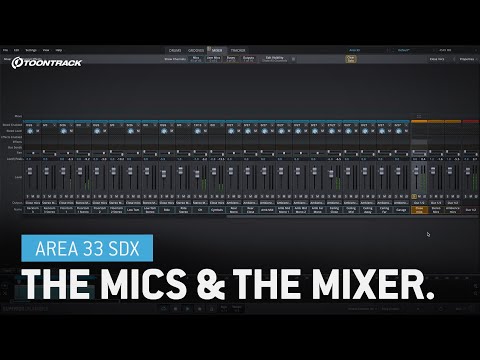The image size is (480, 360).
Task: Toggle bleed mute M beside the Garage knob
Action: coord(406,131)
